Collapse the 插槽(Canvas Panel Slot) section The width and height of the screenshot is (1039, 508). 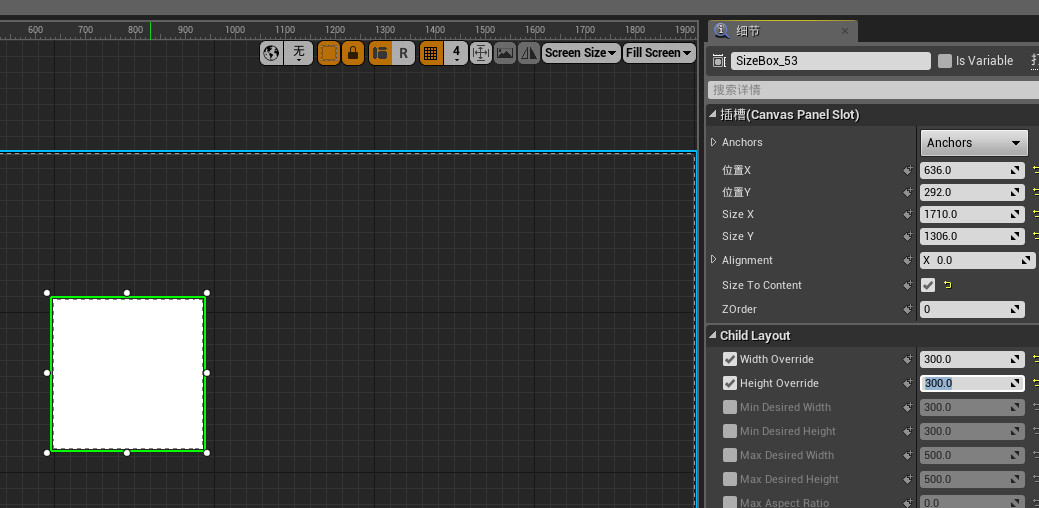pyautogui.click(x=713, y=115)
